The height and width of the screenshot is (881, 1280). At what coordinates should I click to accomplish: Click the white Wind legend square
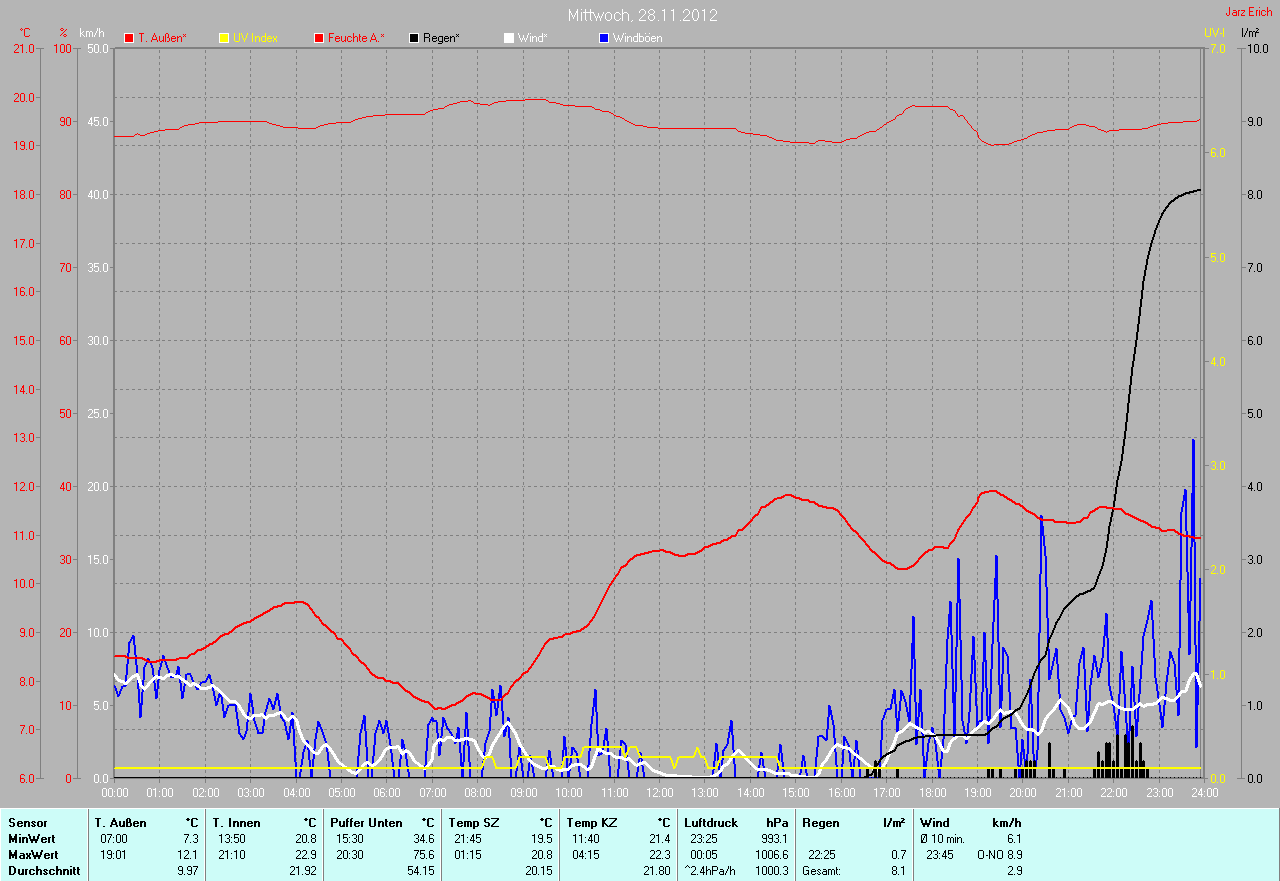509,38
